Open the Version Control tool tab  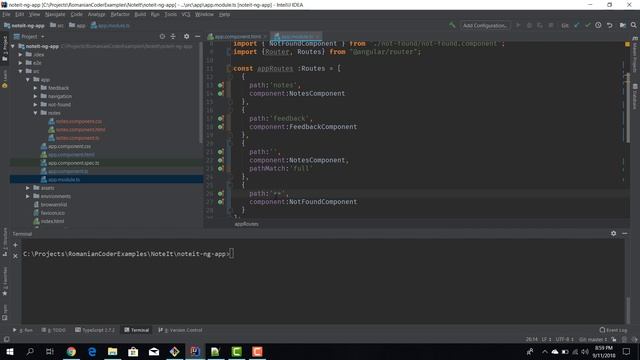pos(180,330)
